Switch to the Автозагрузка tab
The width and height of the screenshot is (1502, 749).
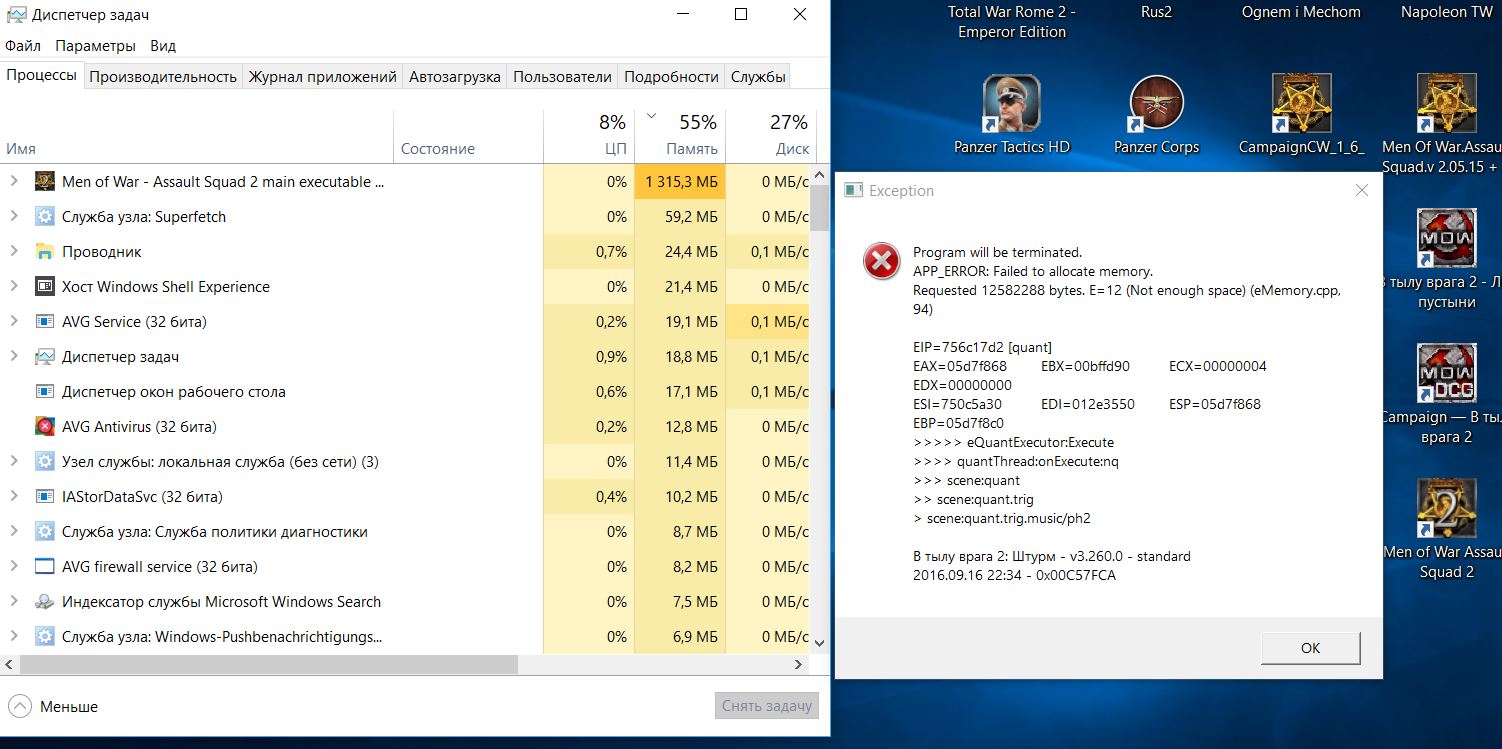click(455, 77)
